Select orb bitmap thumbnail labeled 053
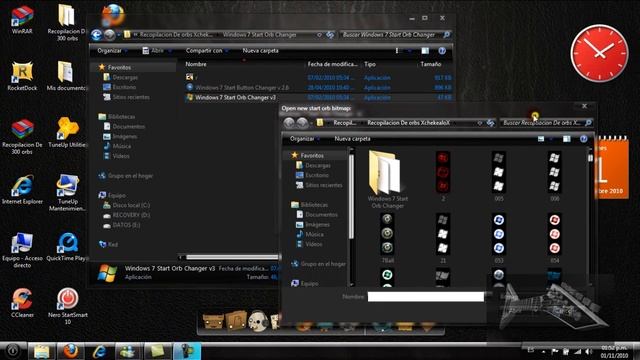This screenshot has width=640, height=360. (x=499, y=238)
